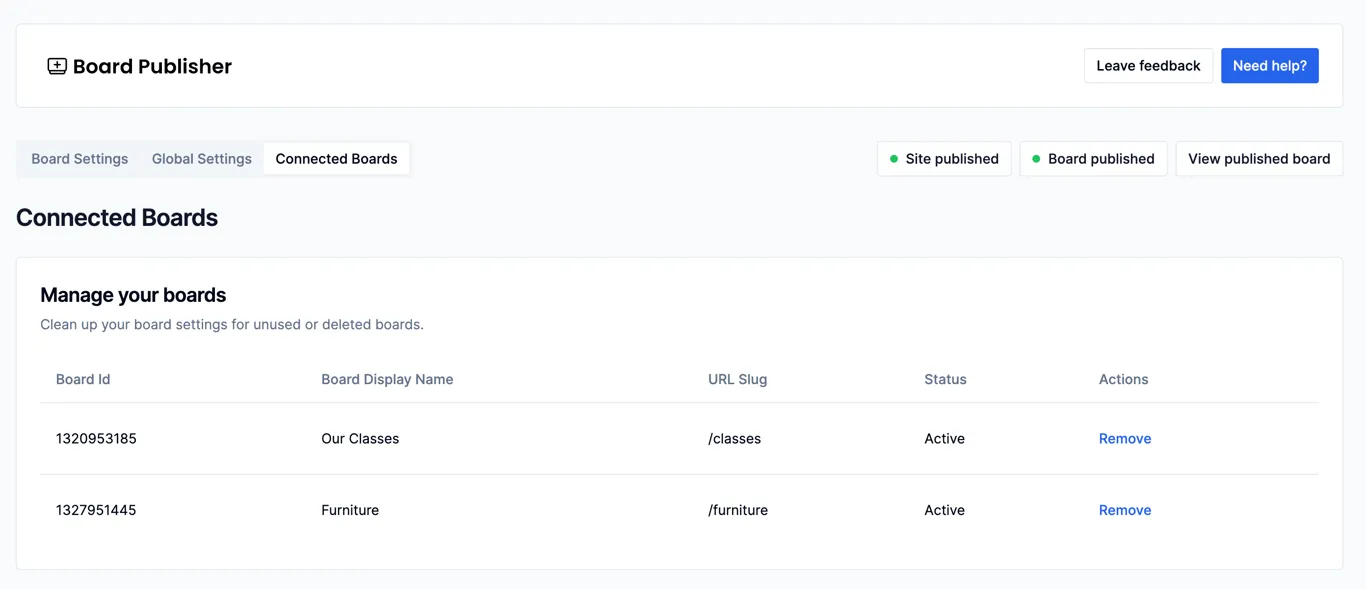
Task: Go to the Global Settings tab
Action: coord(202,159)
